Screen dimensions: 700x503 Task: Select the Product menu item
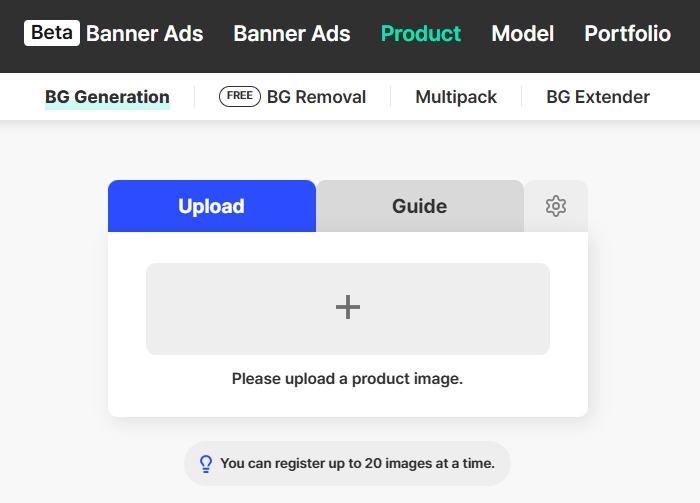tap(421, 33)
